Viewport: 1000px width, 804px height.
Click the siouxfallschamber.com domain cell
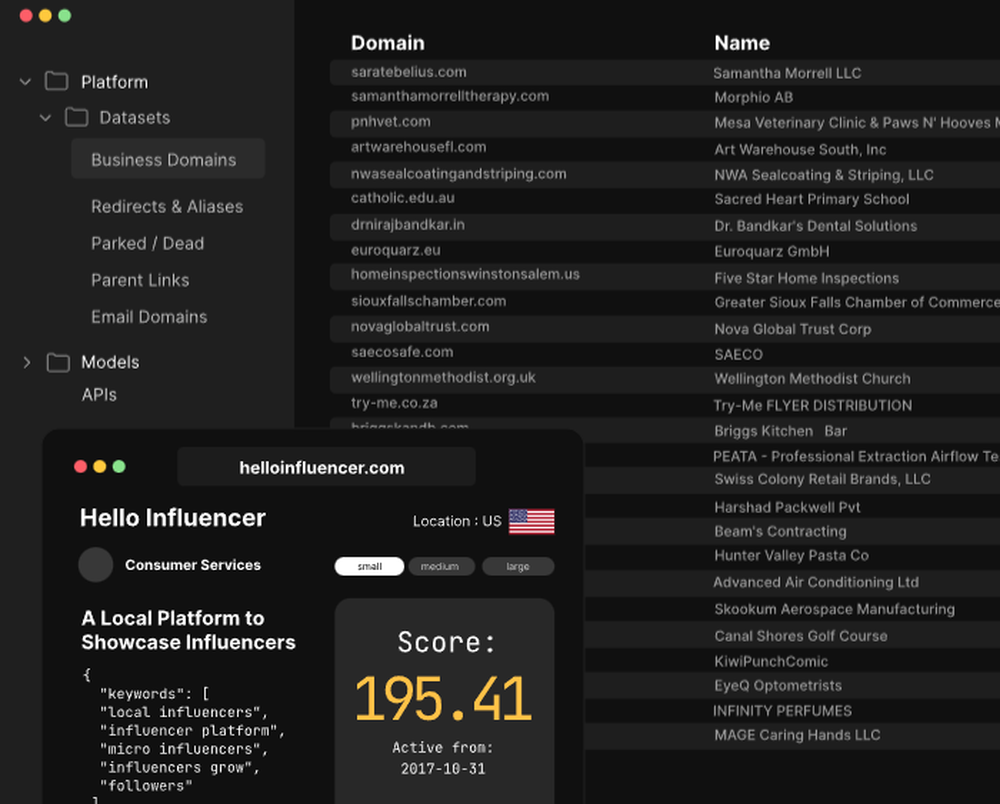click(429, 302)
